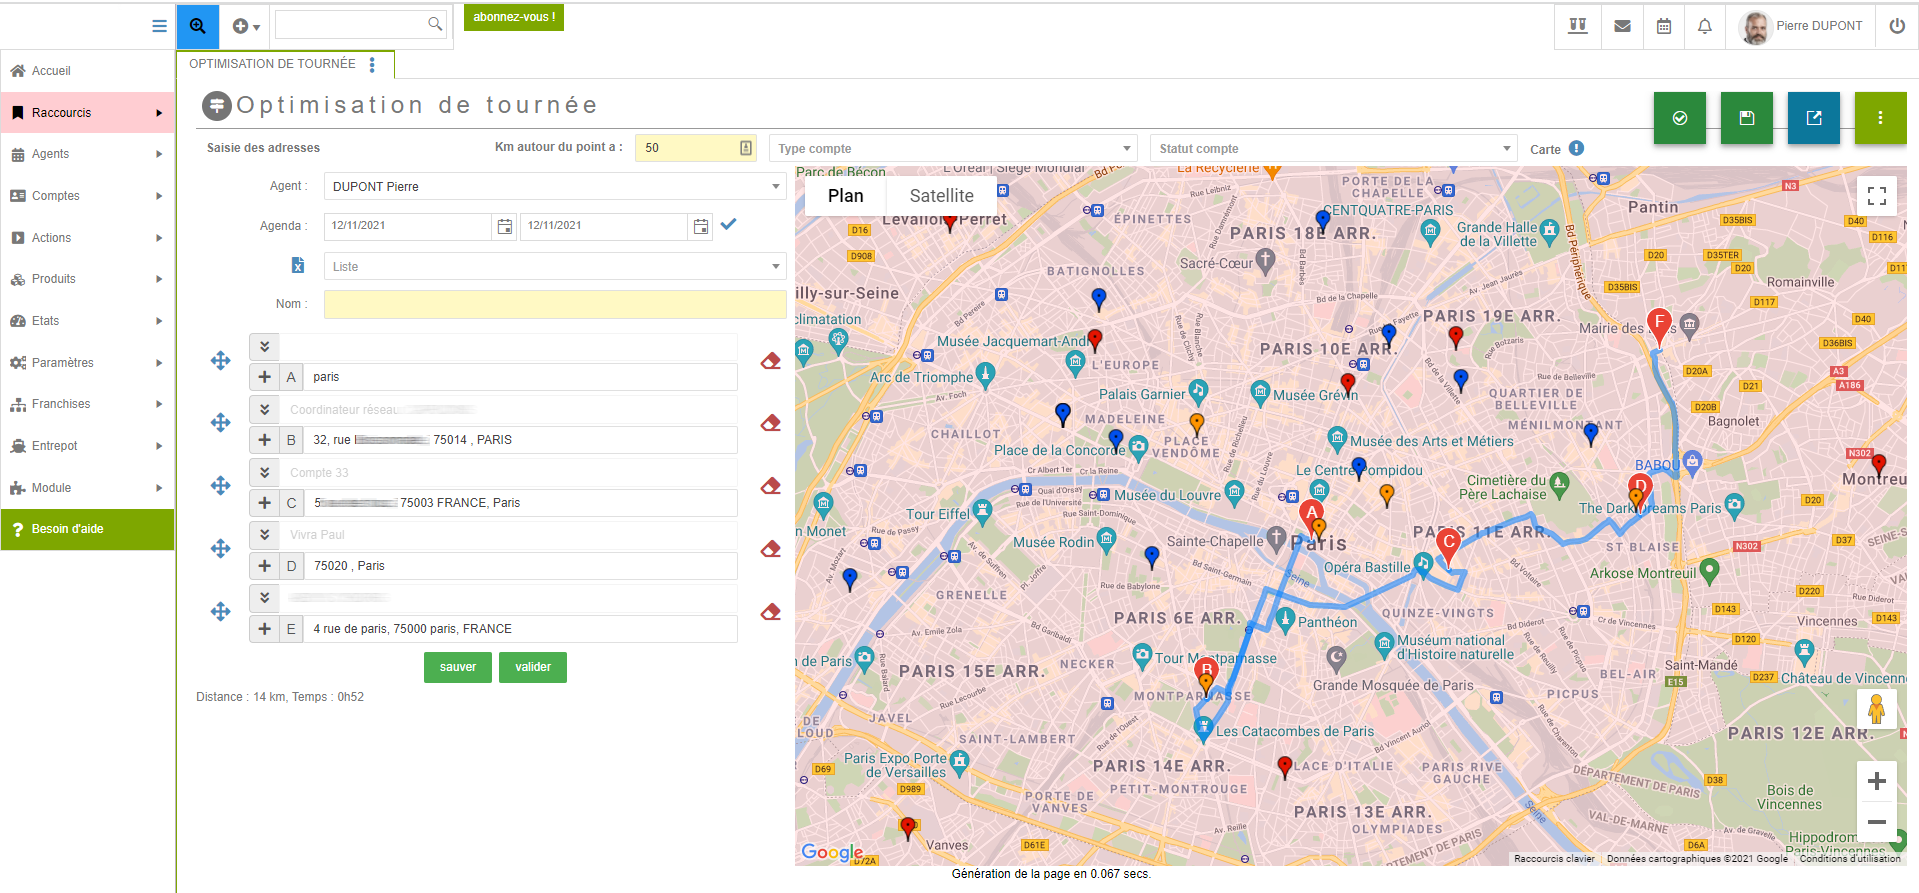Toggle map fullscreen view
This screenshot has height=893, width=1919.
click(x=1877, y=196)
